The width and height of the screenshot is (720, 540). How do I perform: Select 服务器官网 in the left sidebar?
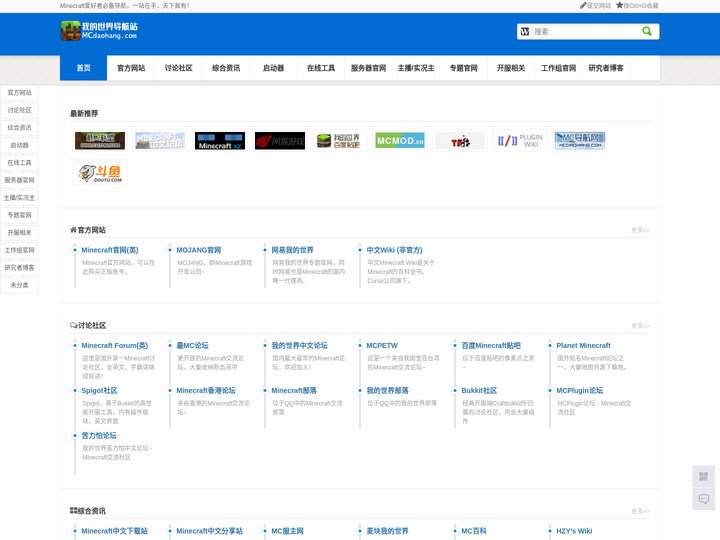[x=19, y=180]
